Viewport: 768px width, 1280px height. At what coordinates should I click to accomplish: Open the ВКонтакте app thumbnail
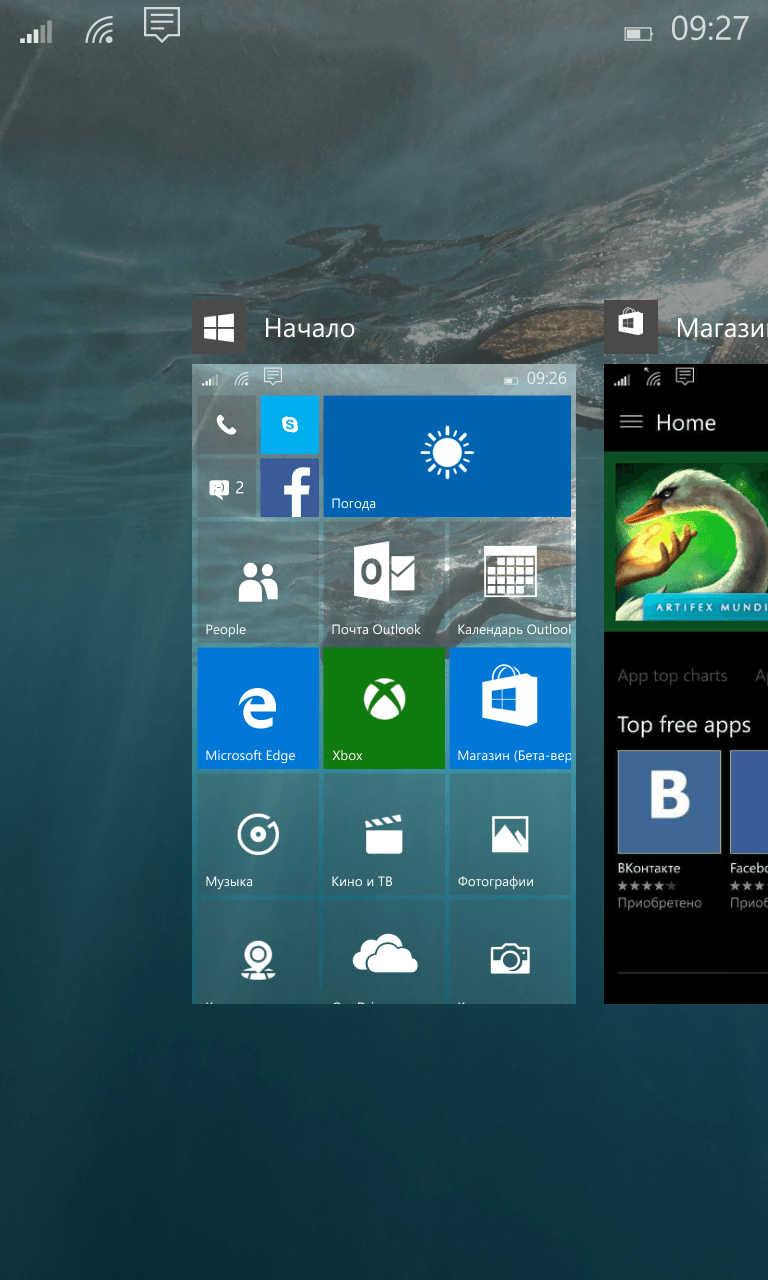pyautogui.click(x=669, y=802)
